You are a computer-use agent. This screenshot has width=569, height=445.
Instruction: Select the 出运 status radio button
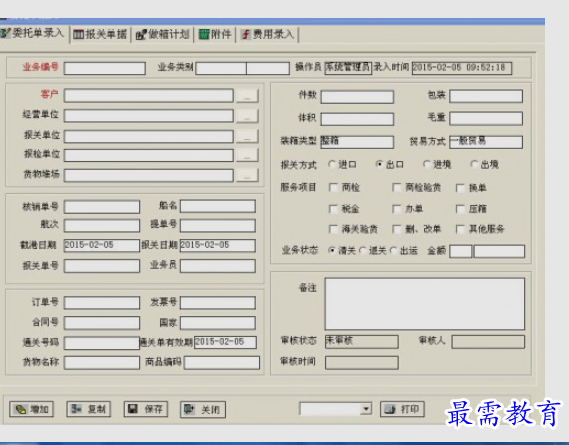(x=394, y=250)
